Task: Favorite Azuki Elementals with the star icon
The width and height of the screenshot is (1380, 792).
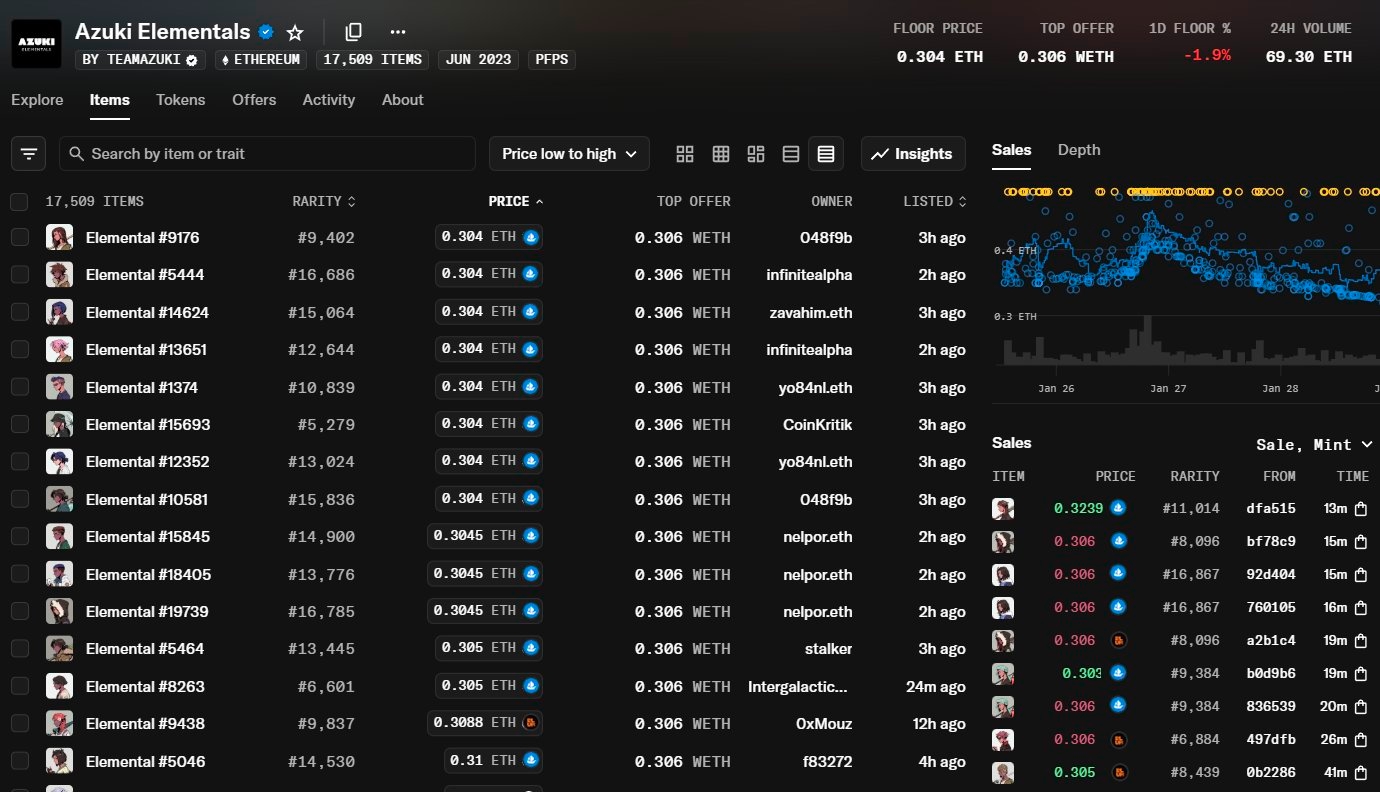Action: click(x=295, y=32)
